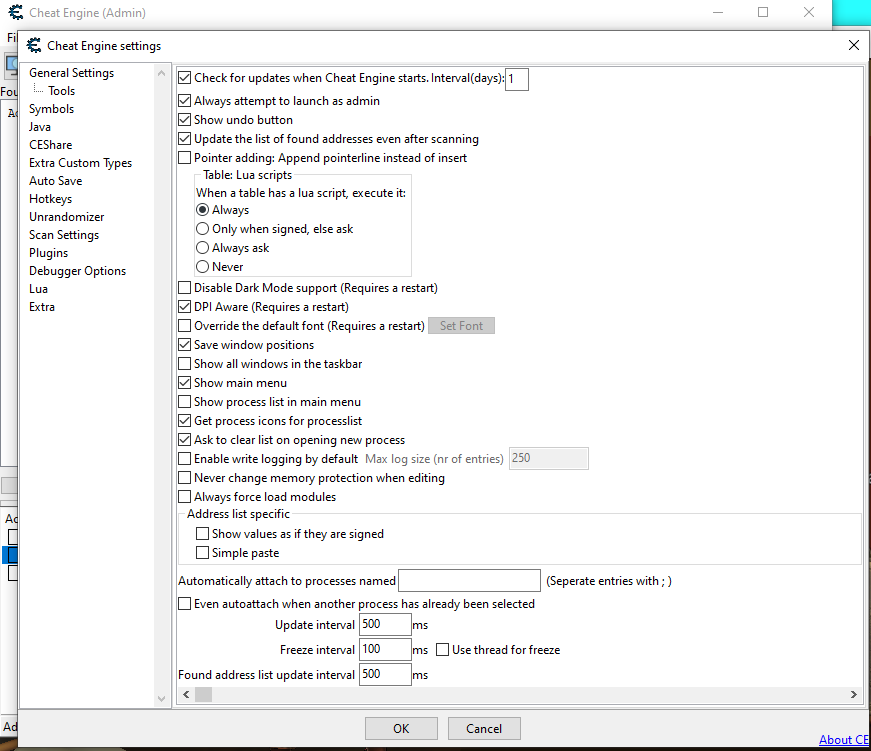This screenshot has height=751, width=871.
Task: Select Plugins in the settings tree
Action: [x=48, y=253]
